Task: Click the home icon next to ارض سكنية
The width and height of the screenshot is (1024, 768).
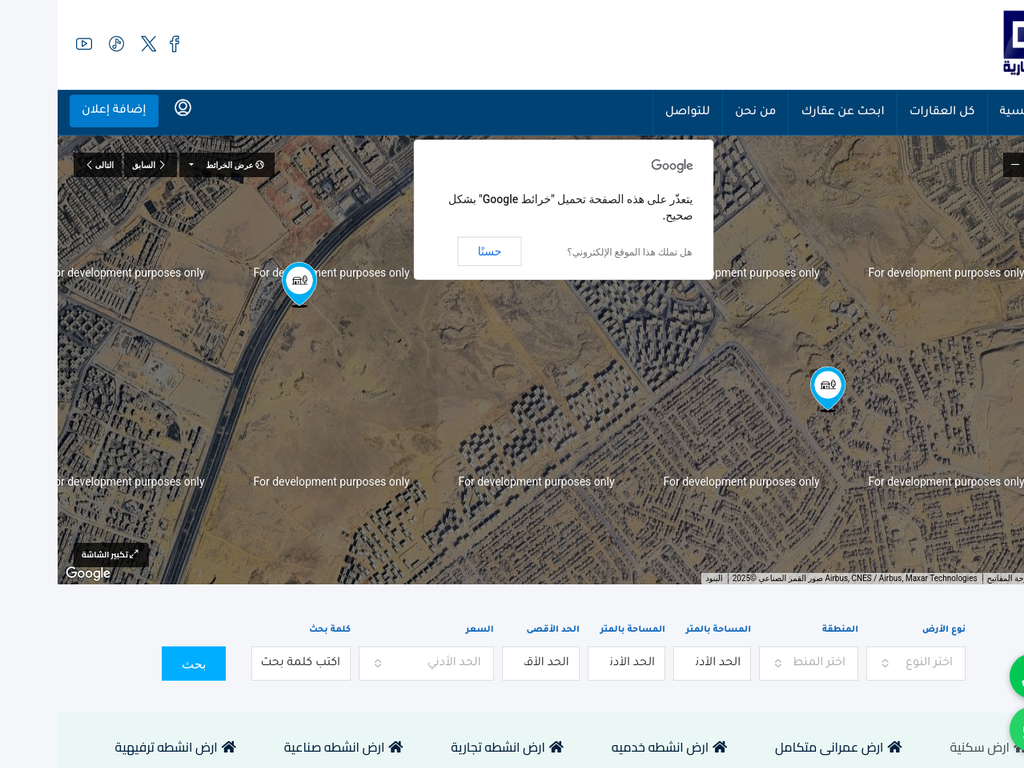Action: coord(1016,747)
